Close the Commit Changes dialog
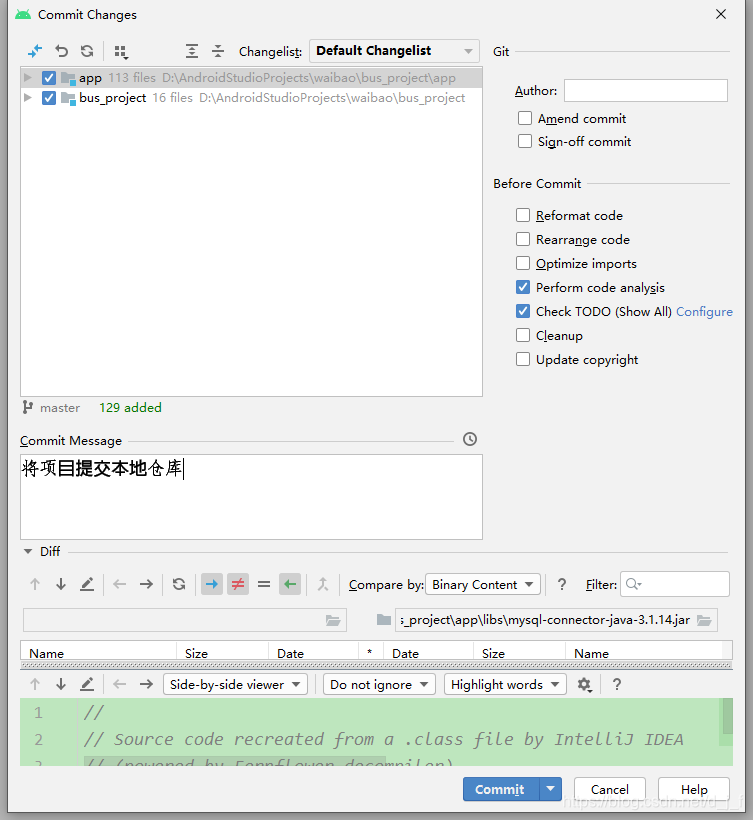 click(721, 14)
